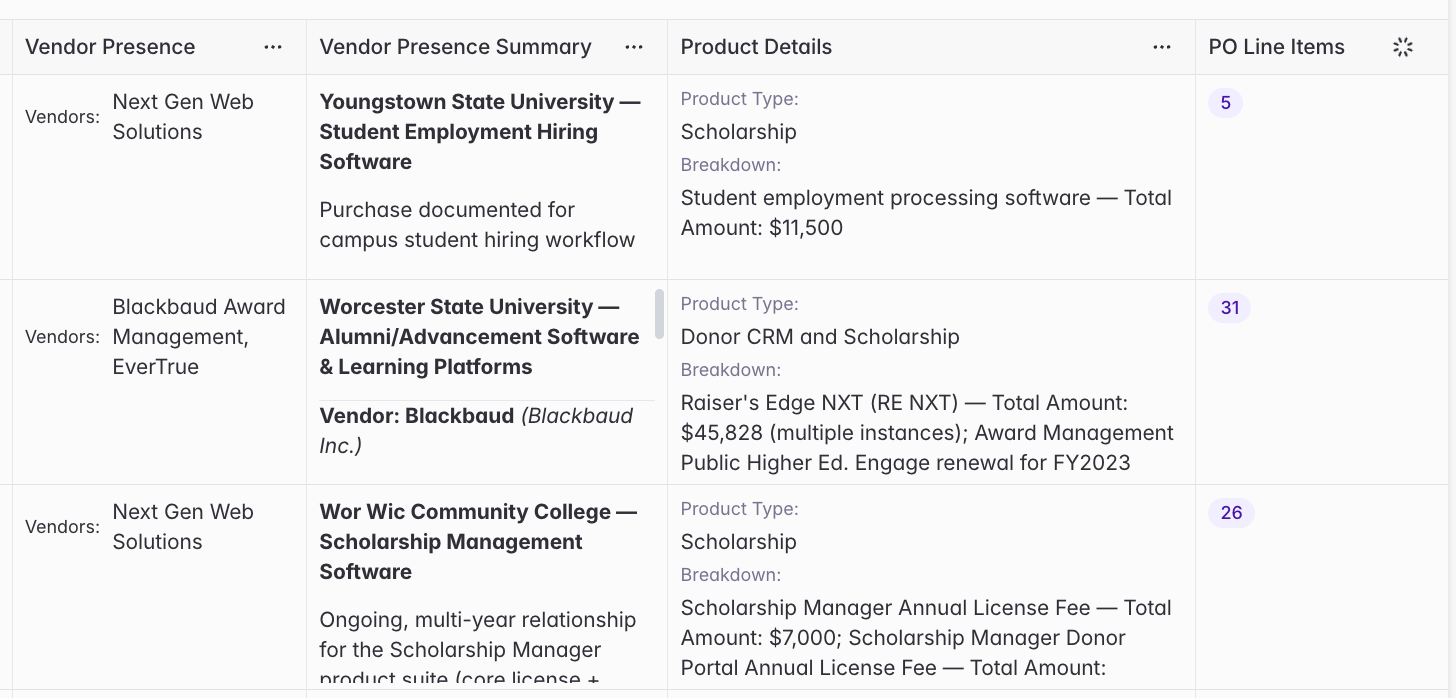
Task: Open Donor CRM and Scholarship product details cell
Action: (x=931, y=382)
